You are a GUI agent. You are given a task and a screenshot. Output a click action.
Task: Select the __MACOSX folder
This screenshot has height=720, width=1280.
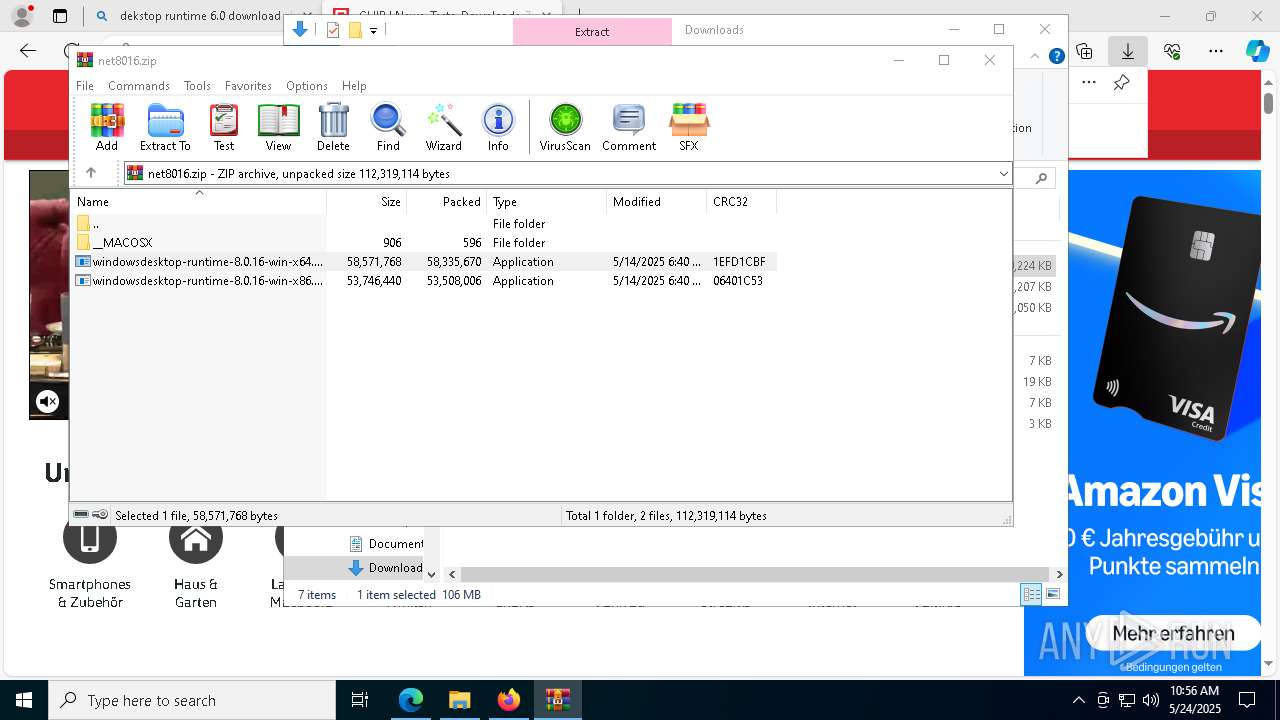tap(423, 243)
